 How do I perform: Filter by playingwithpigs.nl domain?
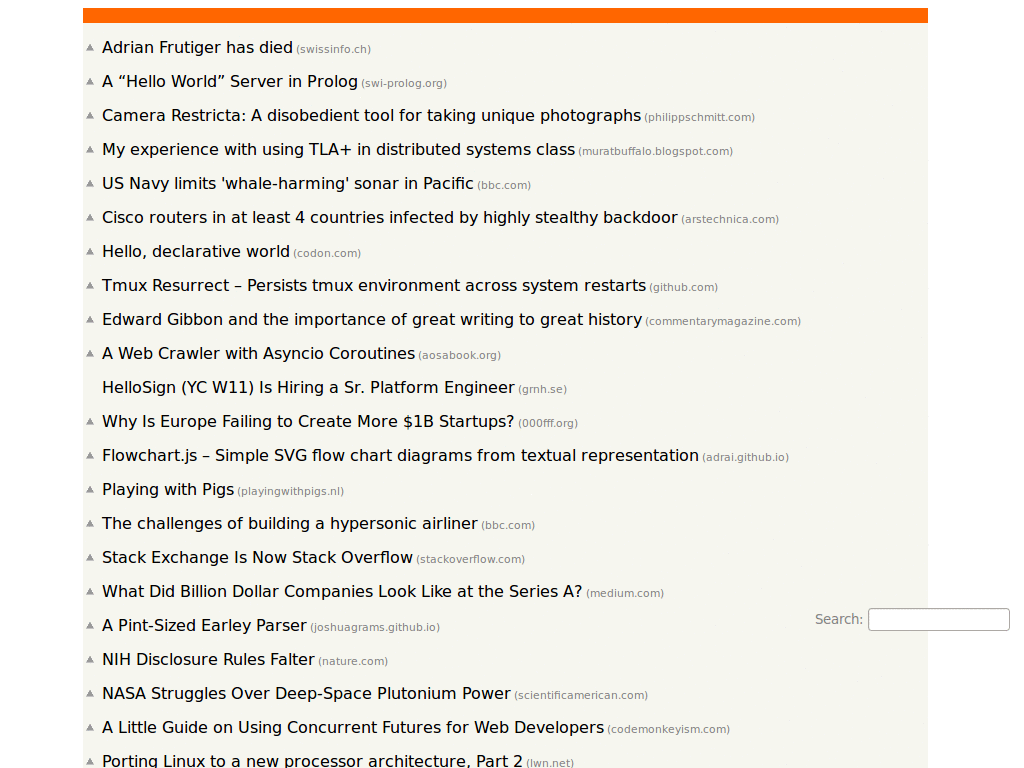(x=291, y=491)
